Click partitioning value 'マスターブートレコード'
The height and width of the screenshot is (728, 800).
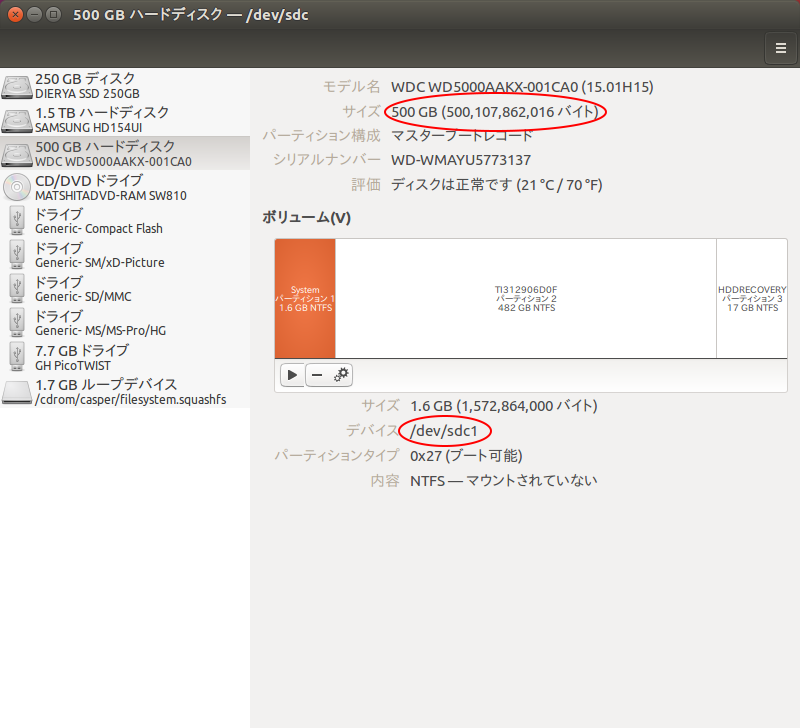point(462,136)
